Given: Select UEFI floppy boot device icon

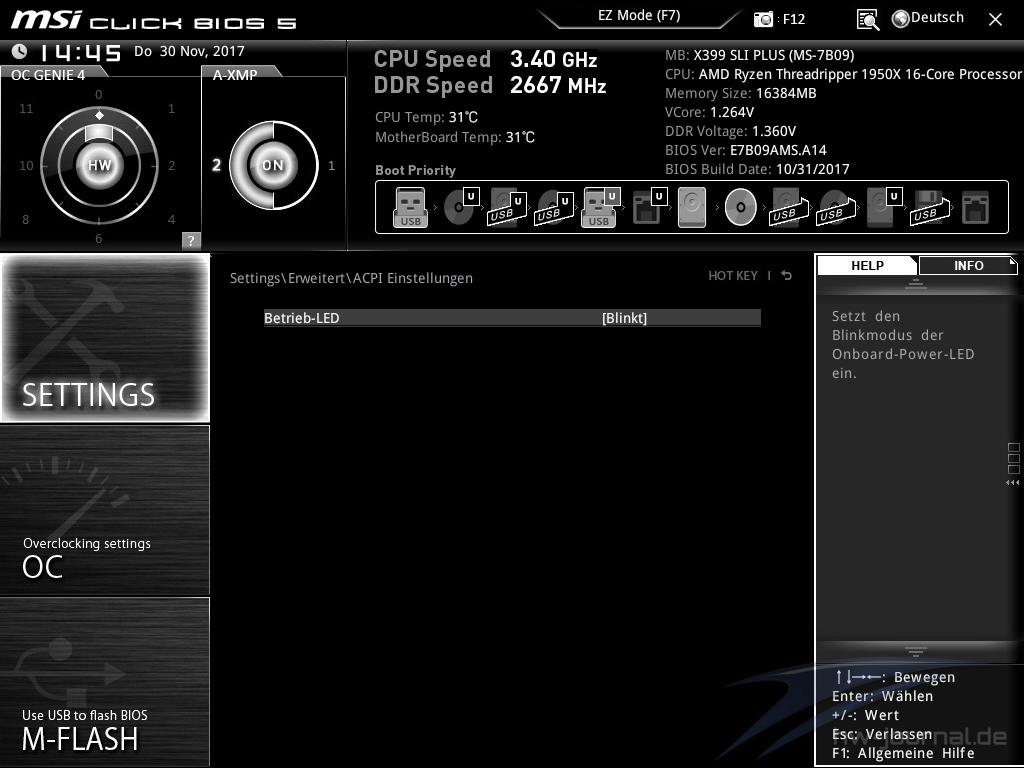Looking at the screenshot, I should pyautogui.click(x=649, y=207).
